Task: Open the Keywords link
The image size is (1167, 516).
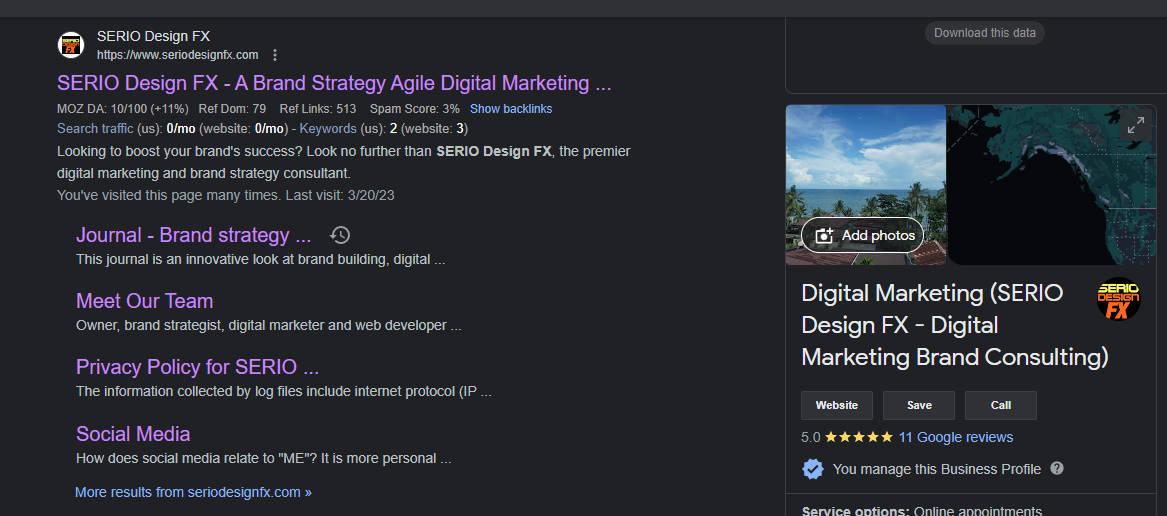Action: click(x=328, y=129)
